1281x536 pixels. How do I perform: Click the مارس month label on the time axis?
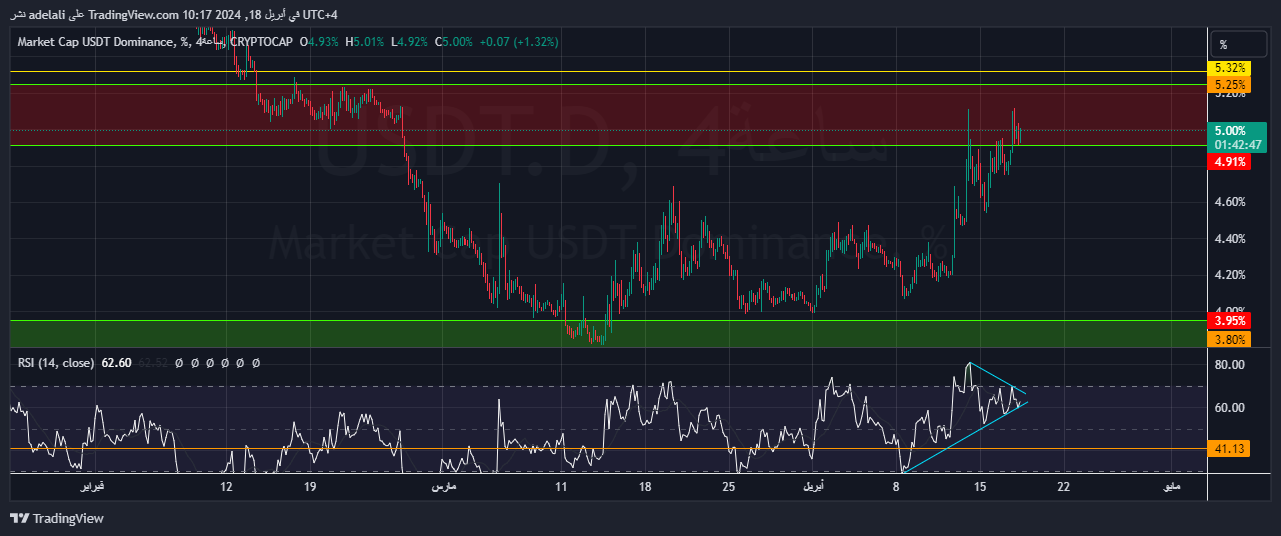(444, 487)
